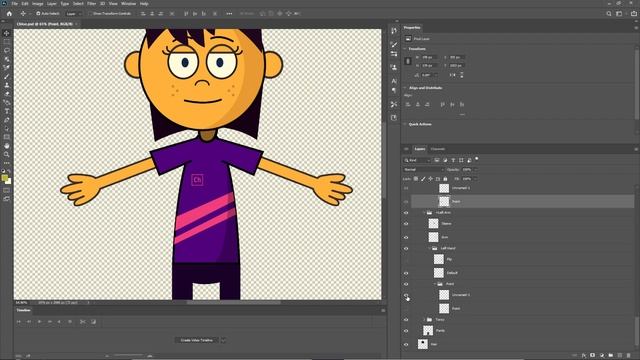Expand the Torso group

click(424, 320)
